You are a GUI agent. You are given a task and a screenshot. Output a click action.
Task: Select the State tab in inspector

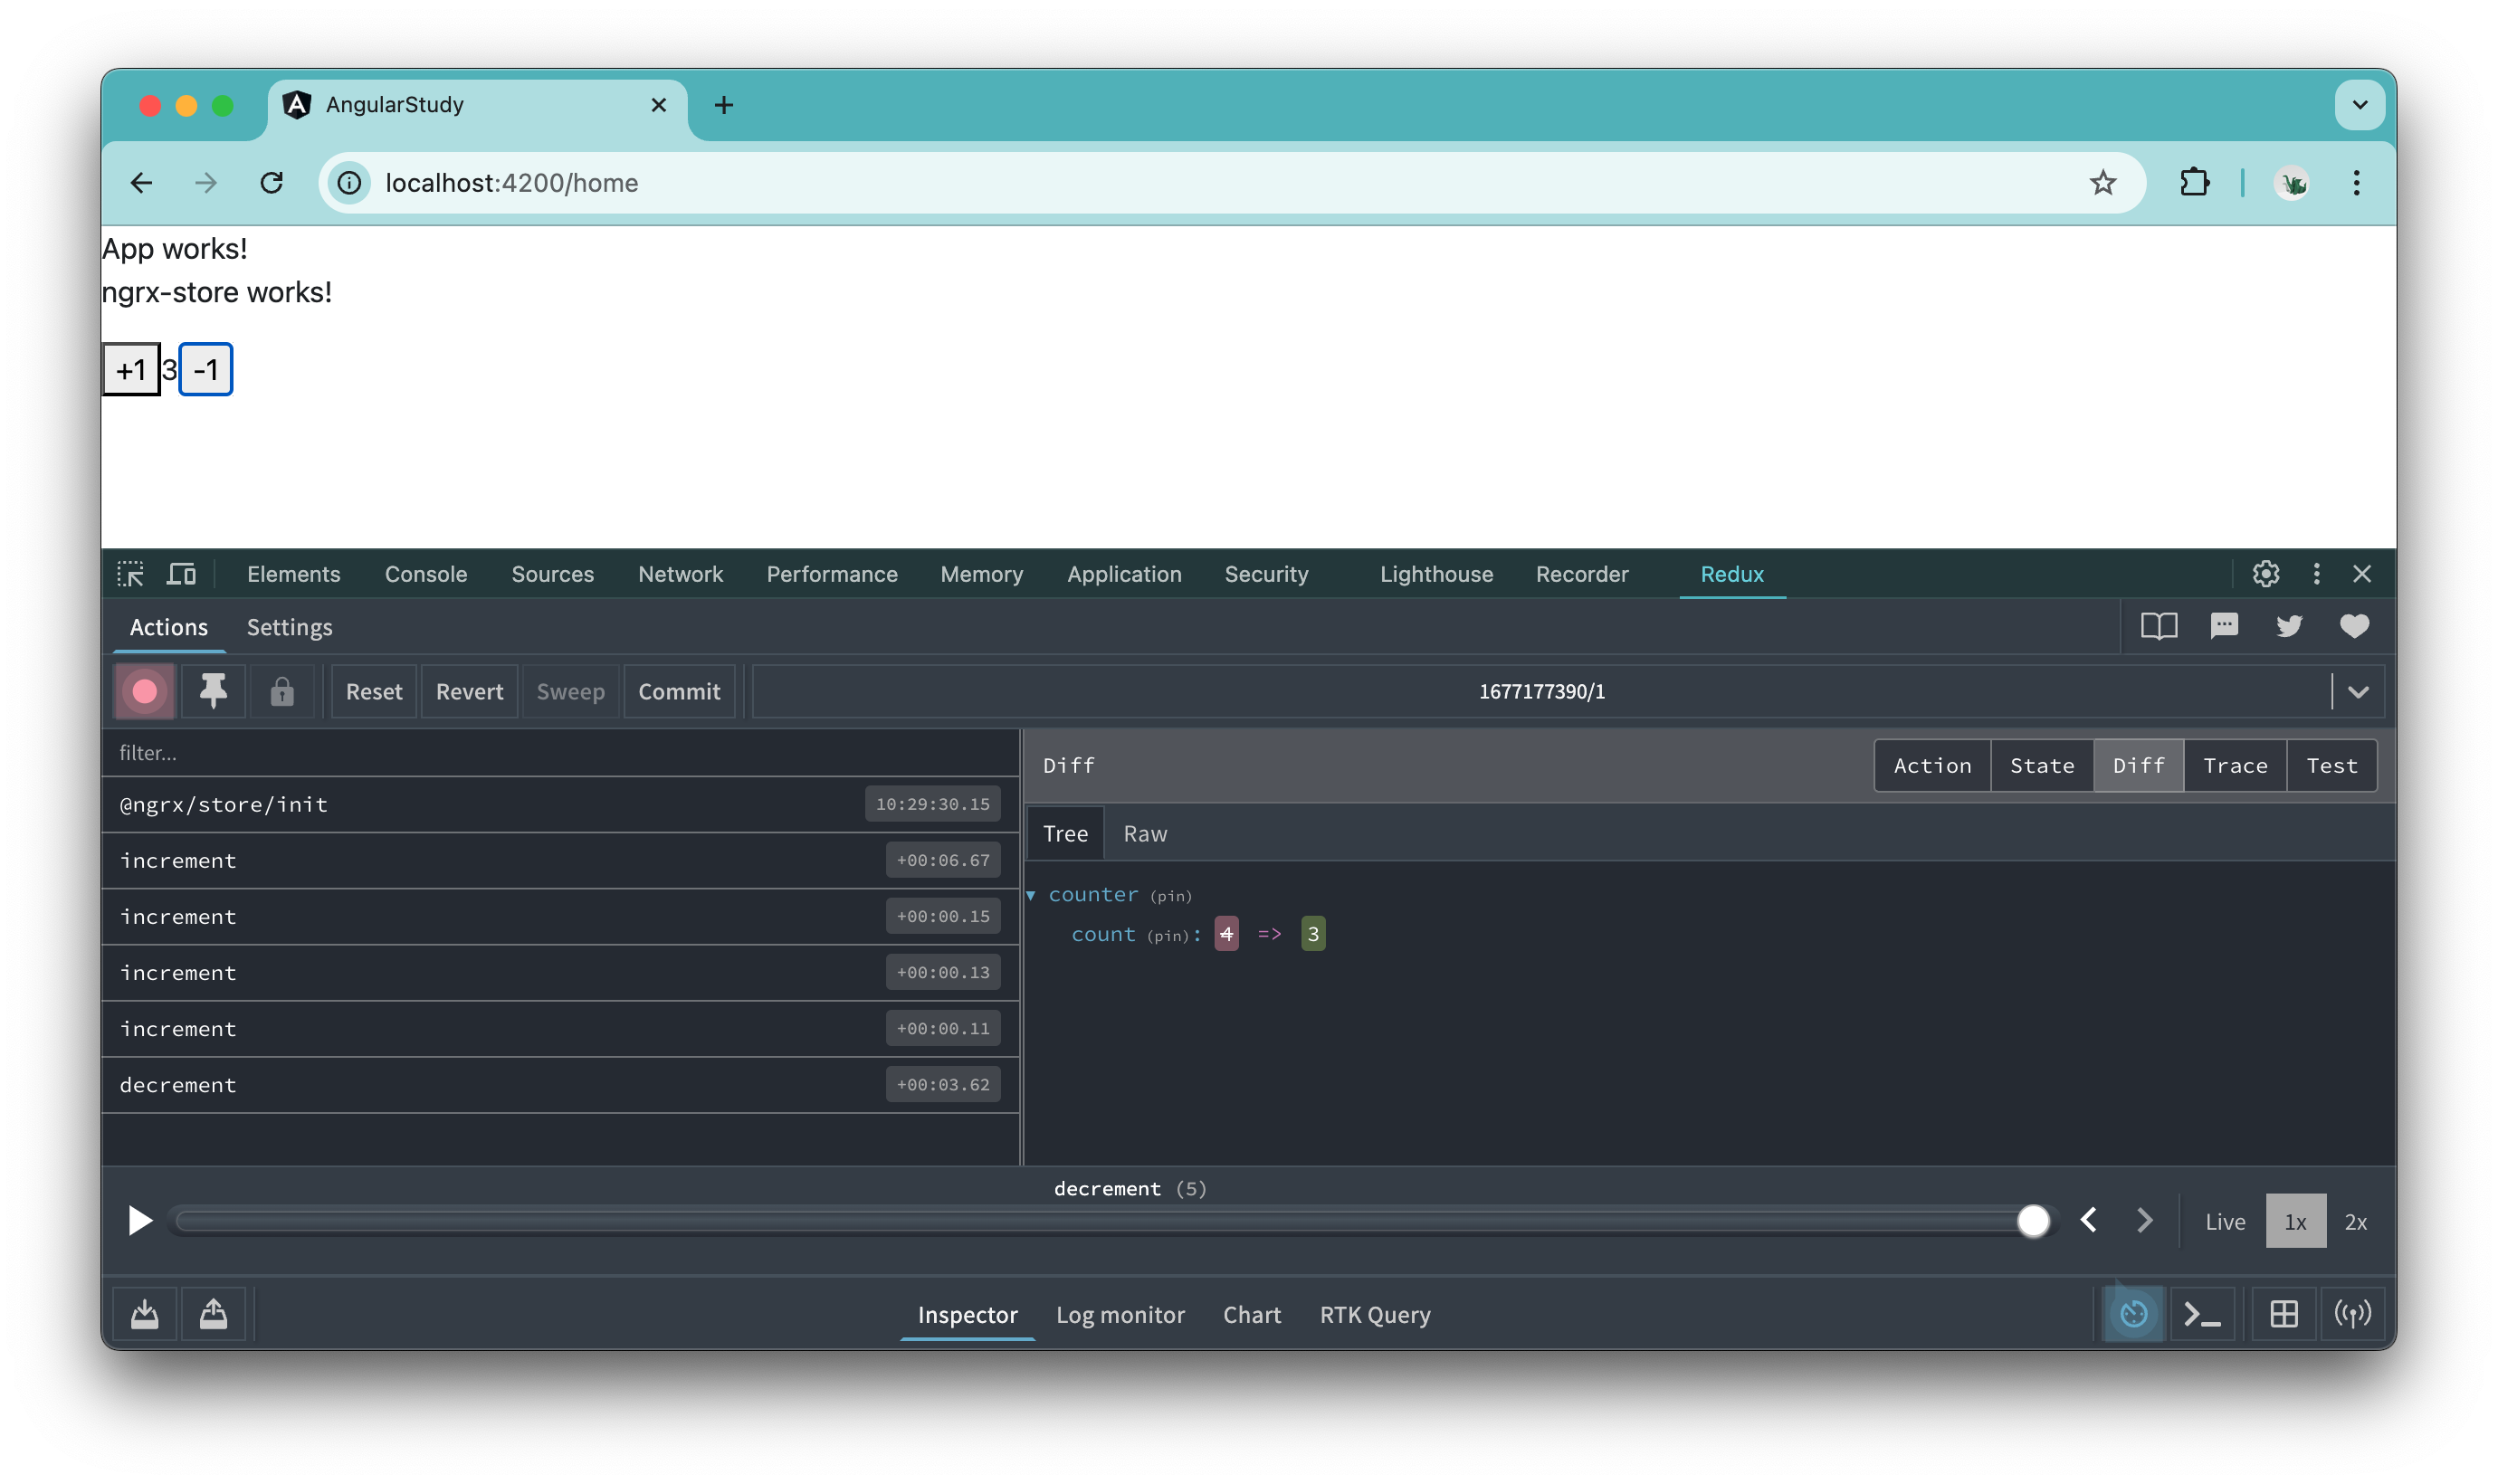[2042, 765]
